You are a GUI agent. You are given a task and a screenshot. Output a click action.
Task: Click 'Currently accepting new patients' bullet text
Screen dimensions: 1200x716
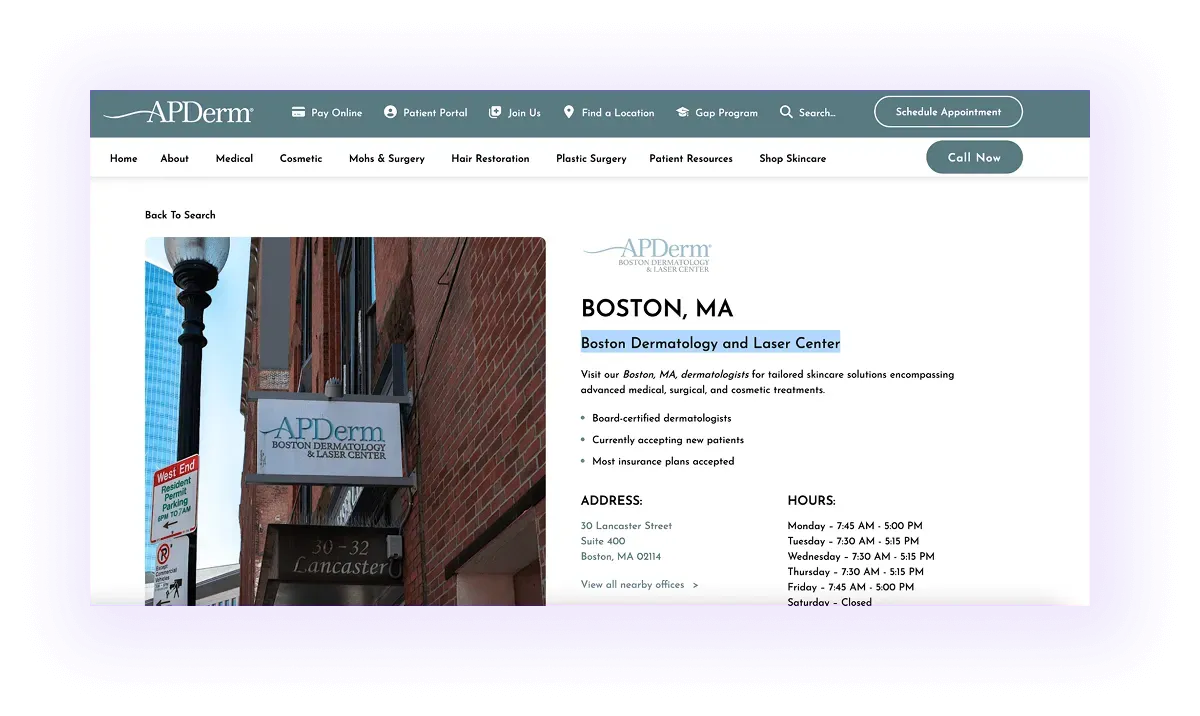tap(668, 440)
